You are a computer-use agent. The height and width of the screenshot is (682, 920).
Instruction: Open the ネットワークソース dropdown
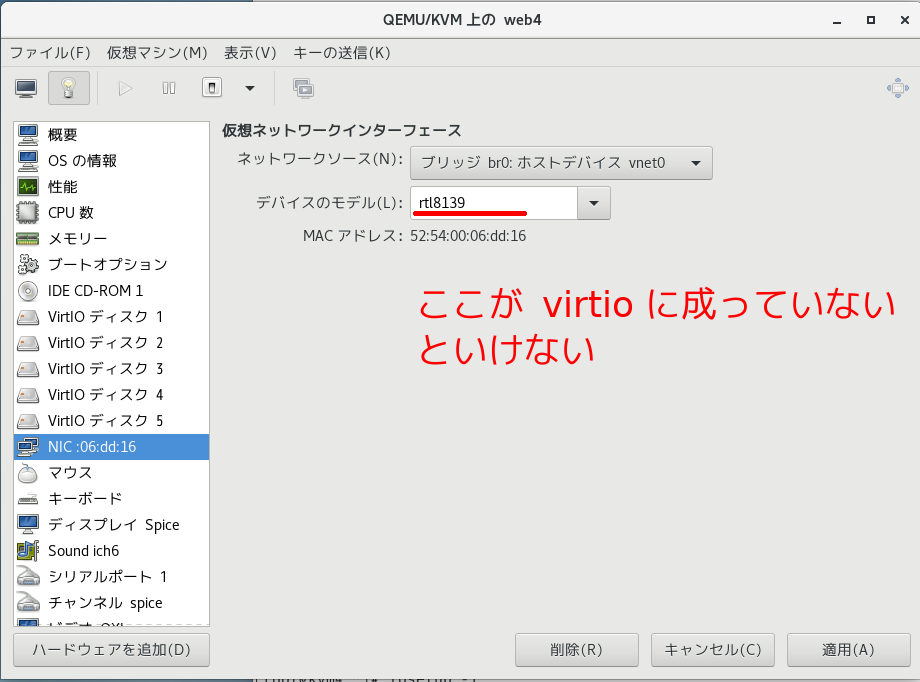coord(561,163)
